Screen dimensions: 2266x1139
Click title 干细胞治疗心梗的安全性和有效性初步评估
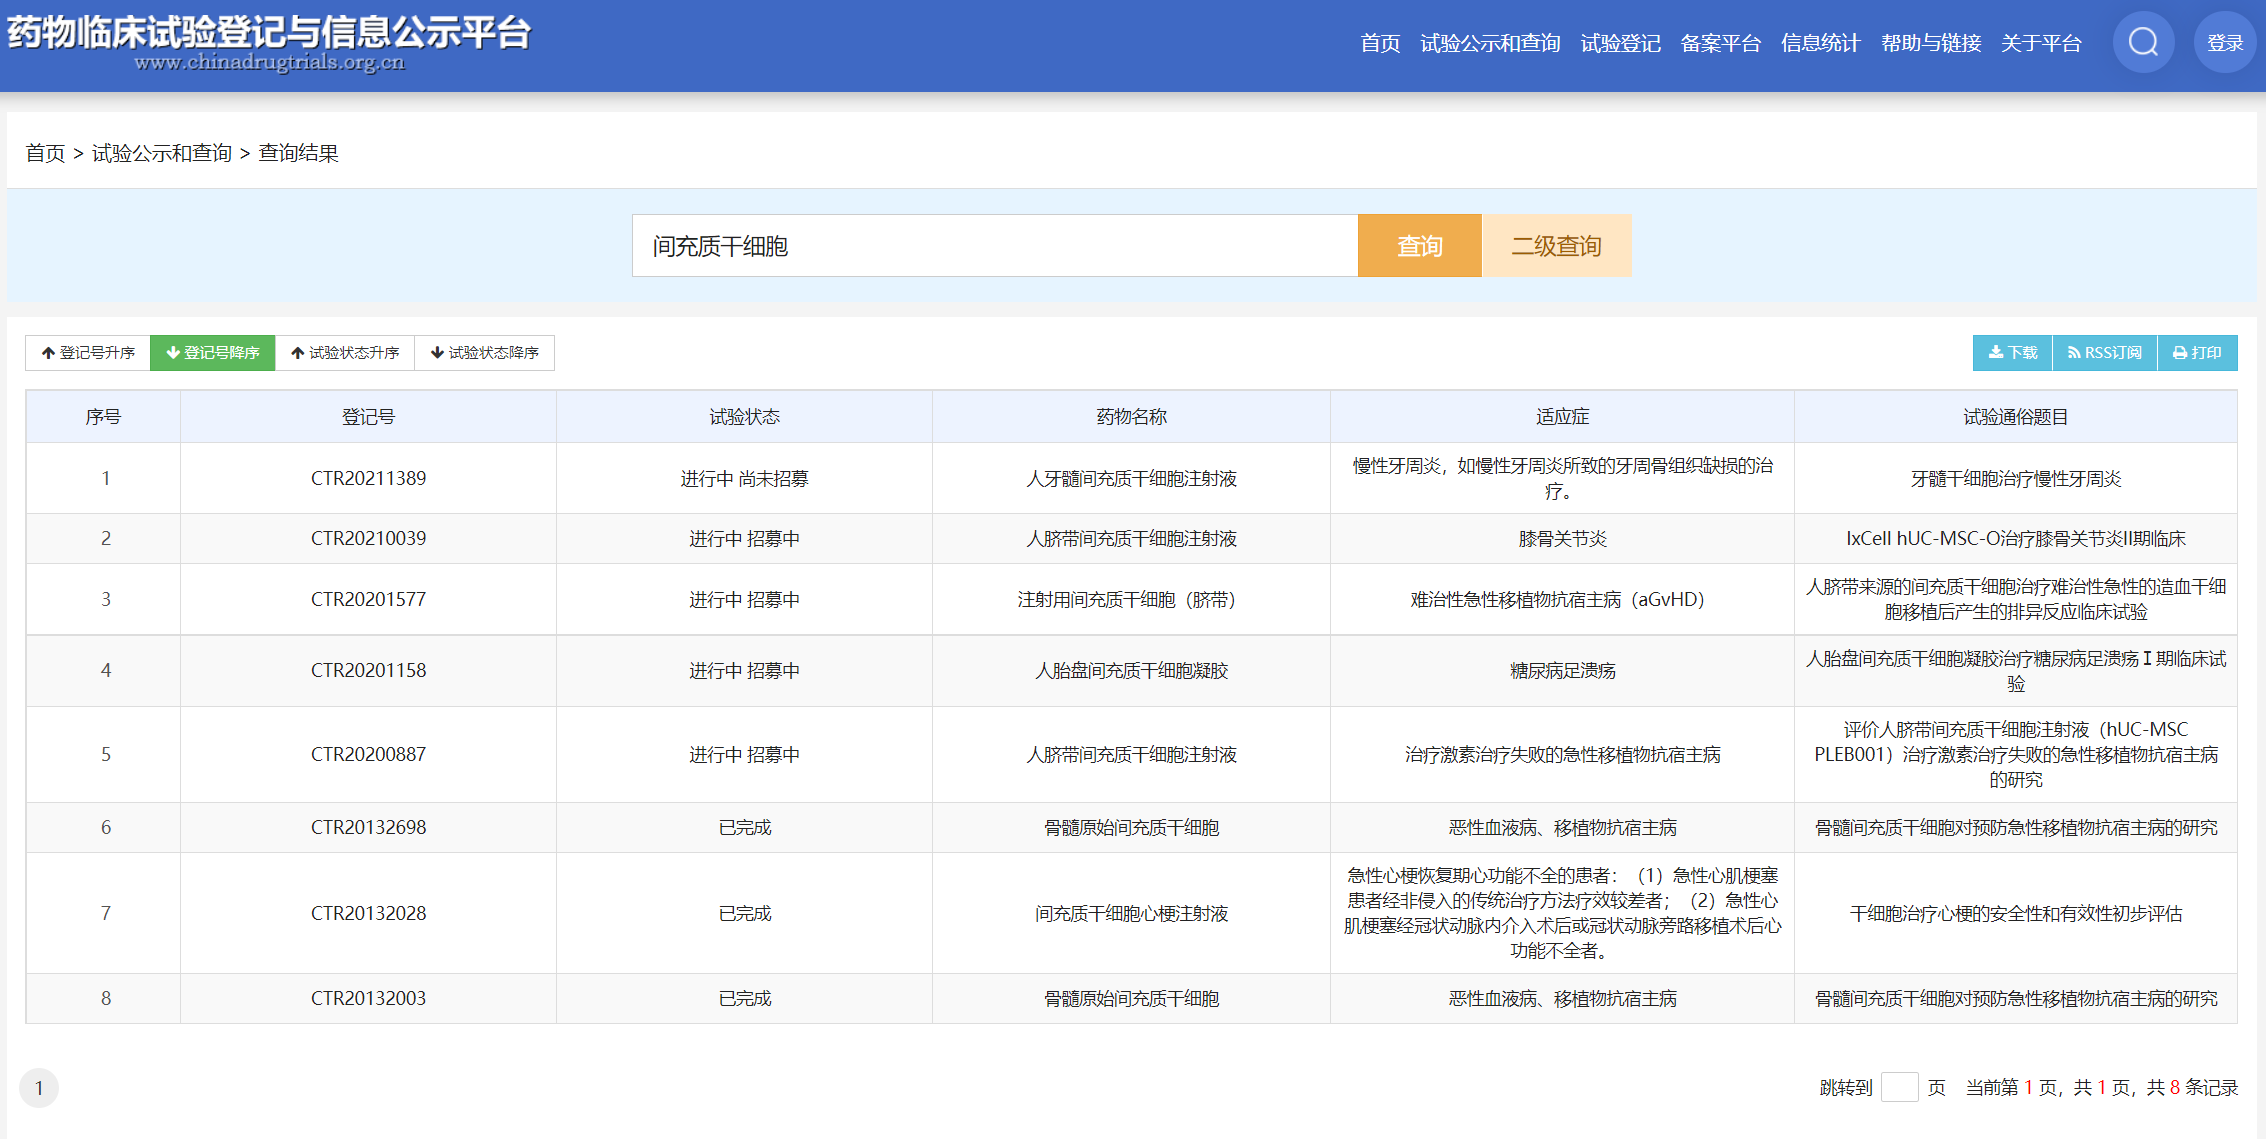[x=2016, y=913]
